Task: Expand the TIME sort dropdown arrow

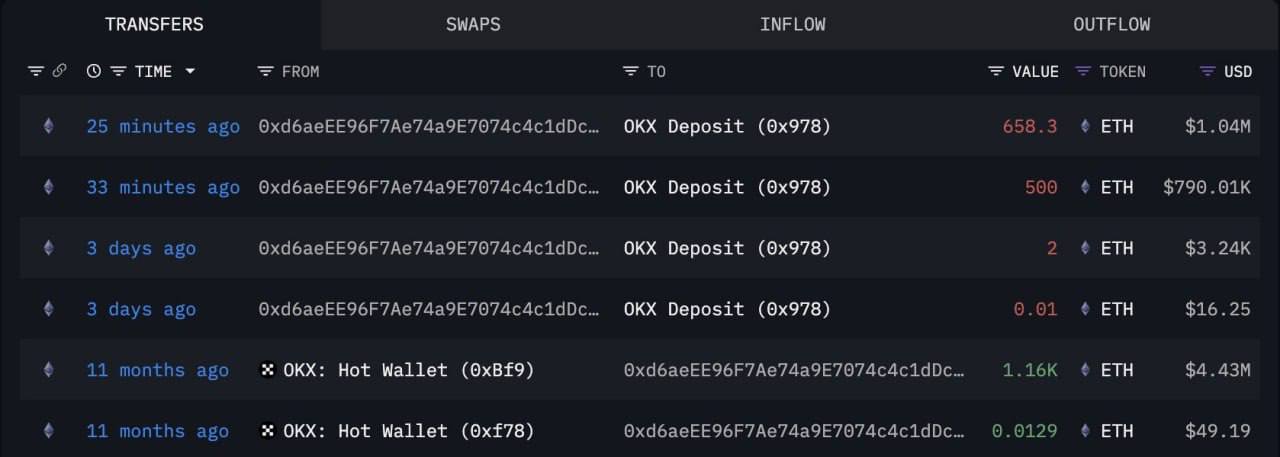Action: [x=190, y=71]
